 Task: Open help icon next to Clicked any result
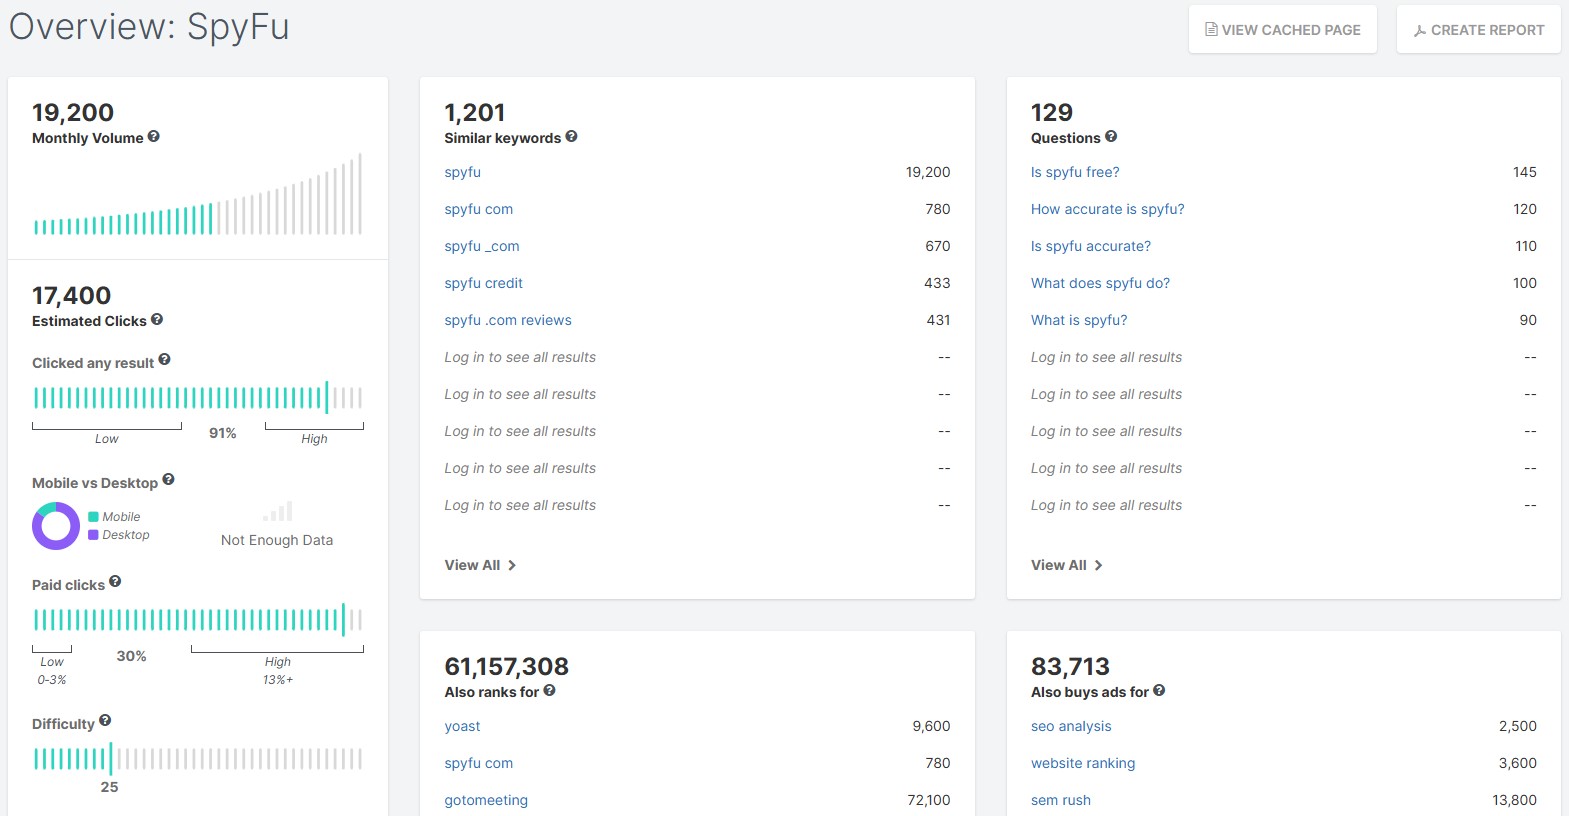click(x=164, y=360)
